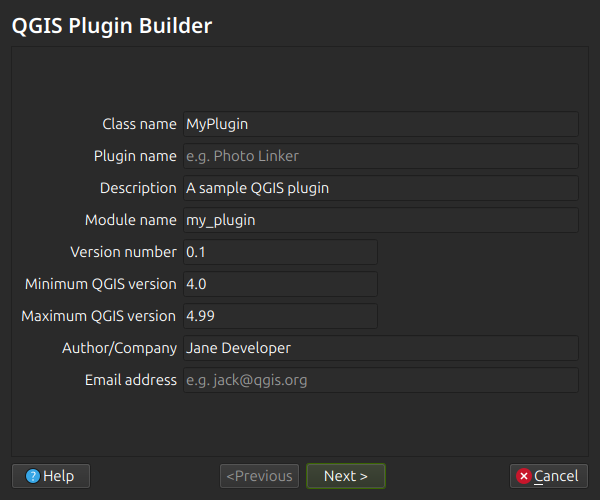Focus the empty Plugin name field
Screen dimensions: 600x500
[381, 156]
